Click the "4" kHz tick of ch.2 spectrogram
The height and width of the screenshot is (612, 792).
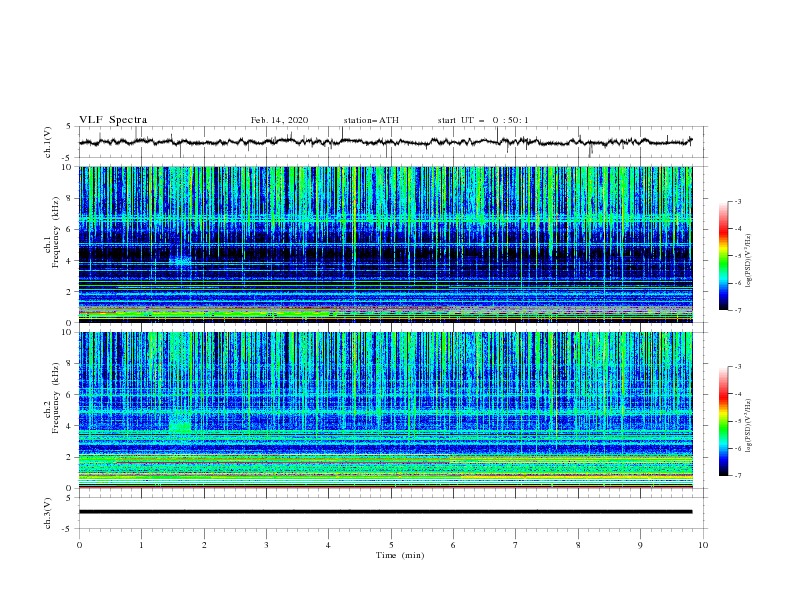tap(70, 426)
